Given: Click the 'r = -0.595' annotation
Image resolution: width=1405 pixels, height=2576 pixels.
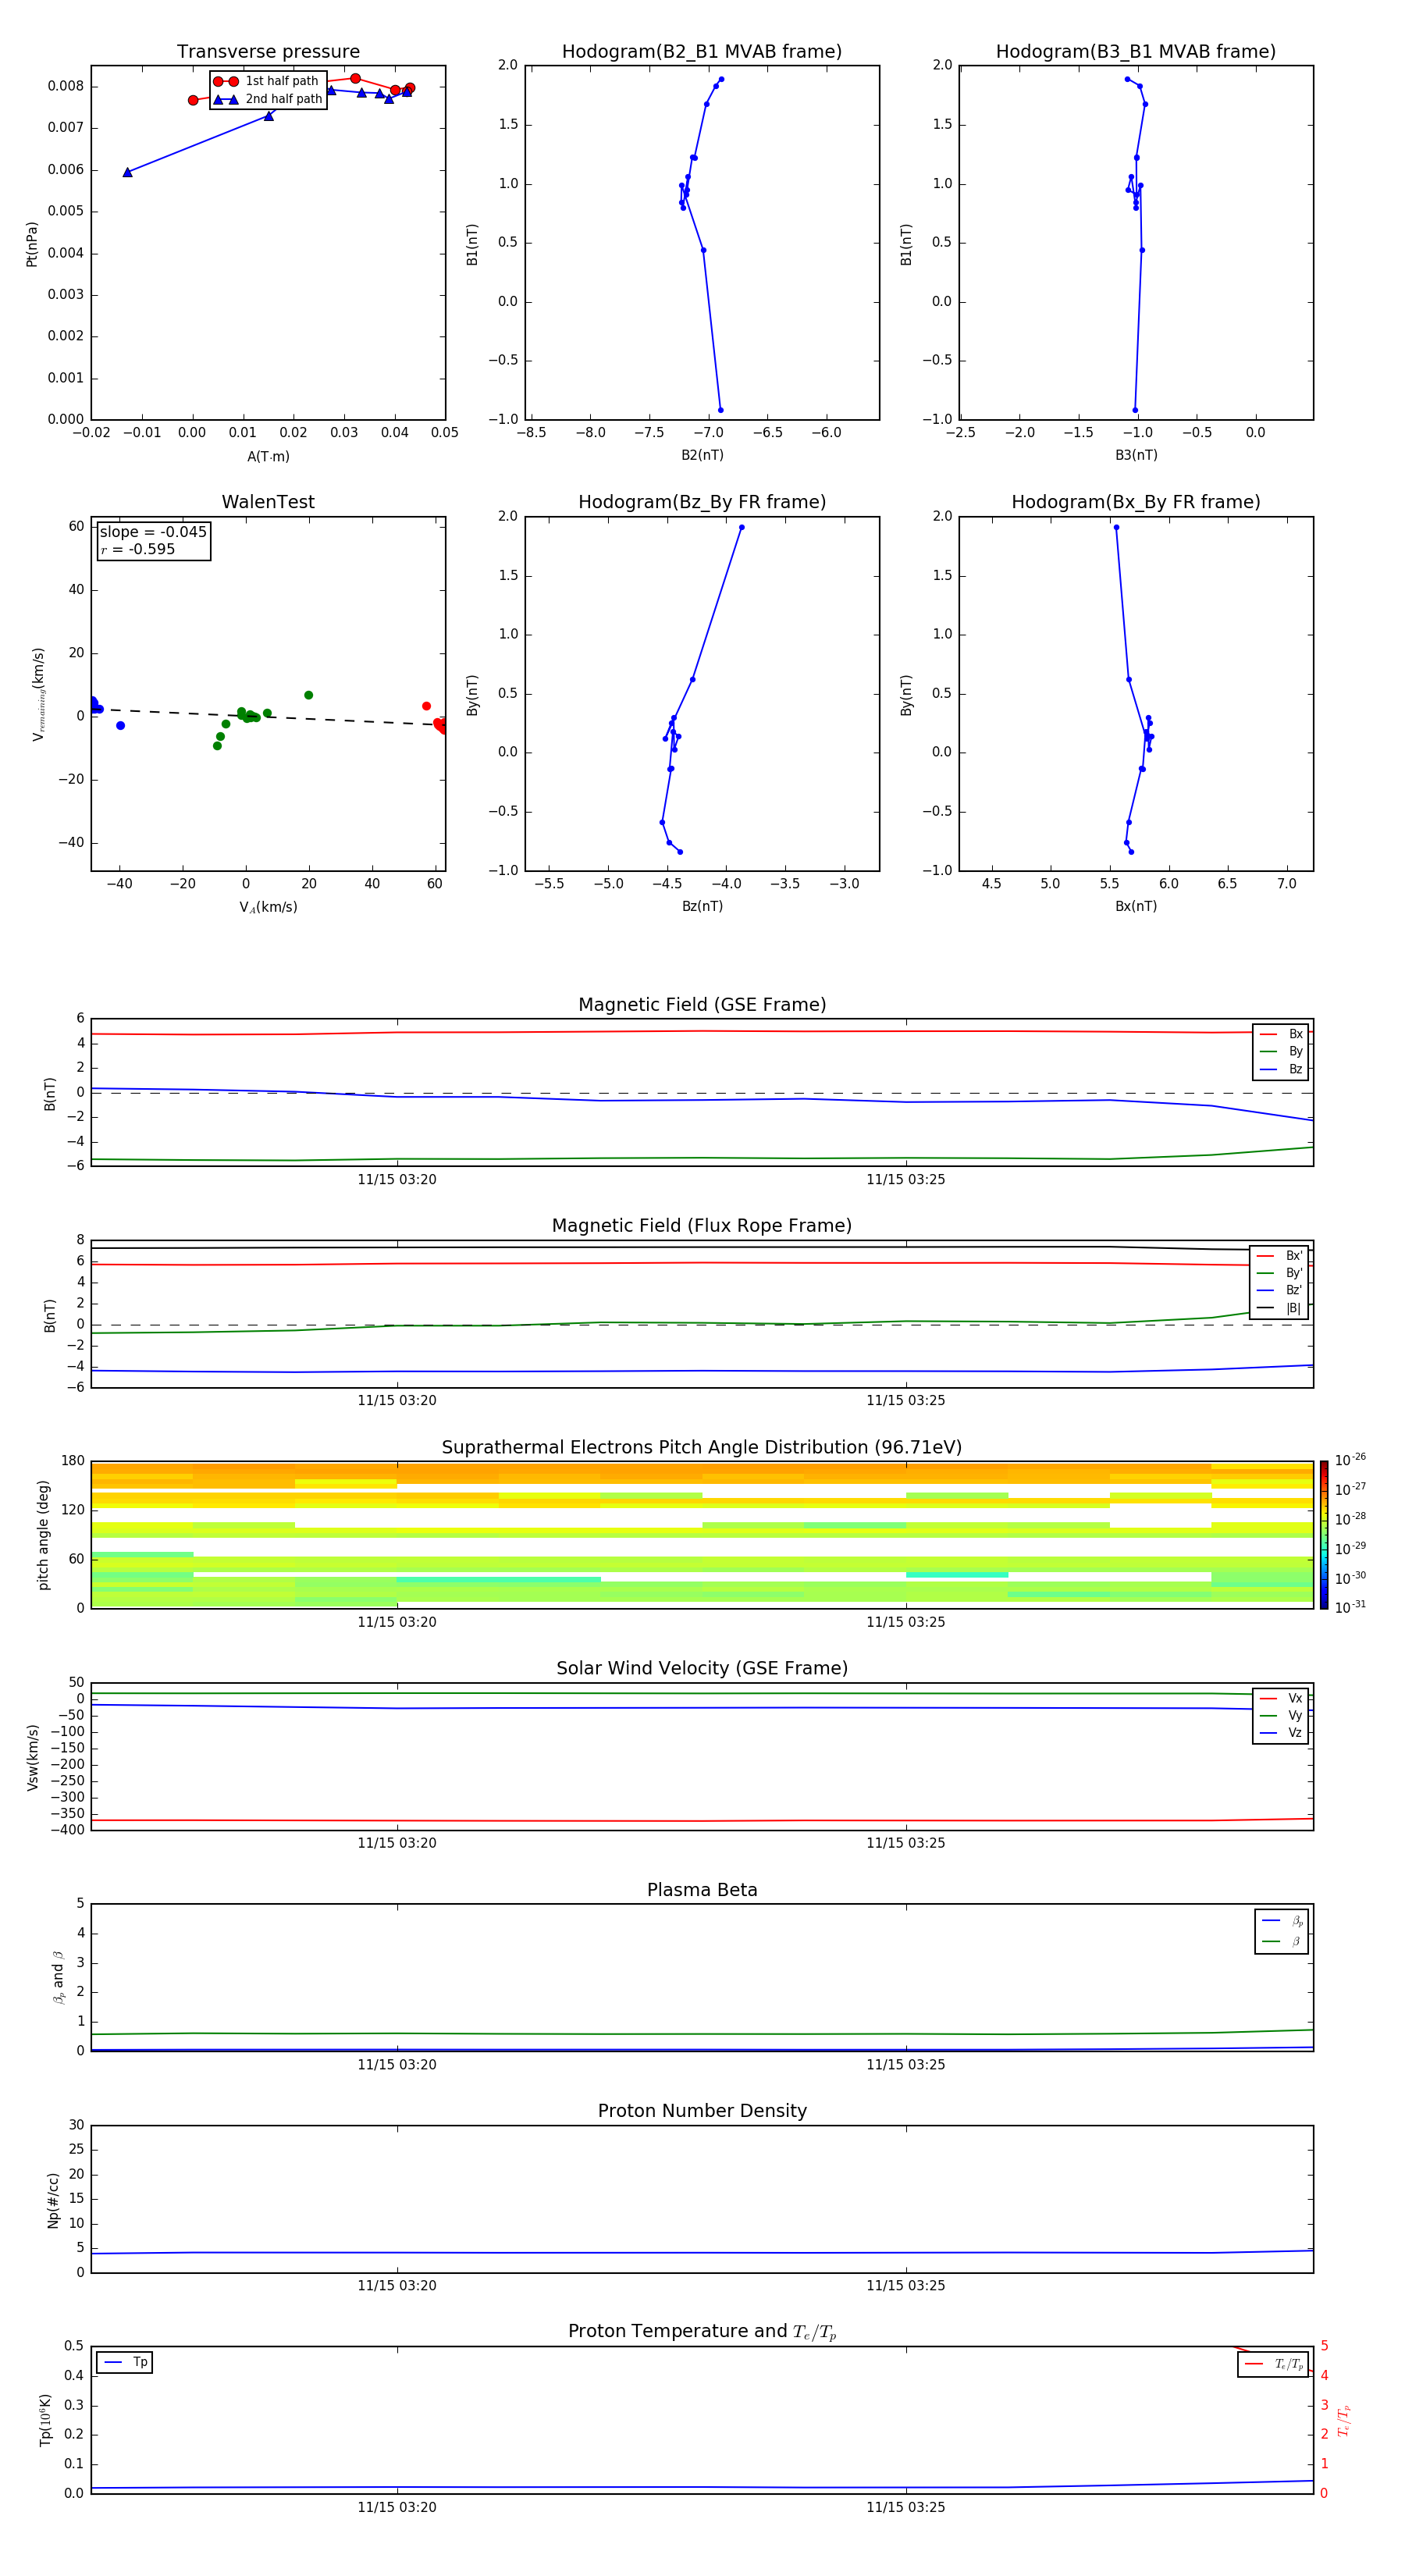Looking at the screenshot, I should [138, 549].
